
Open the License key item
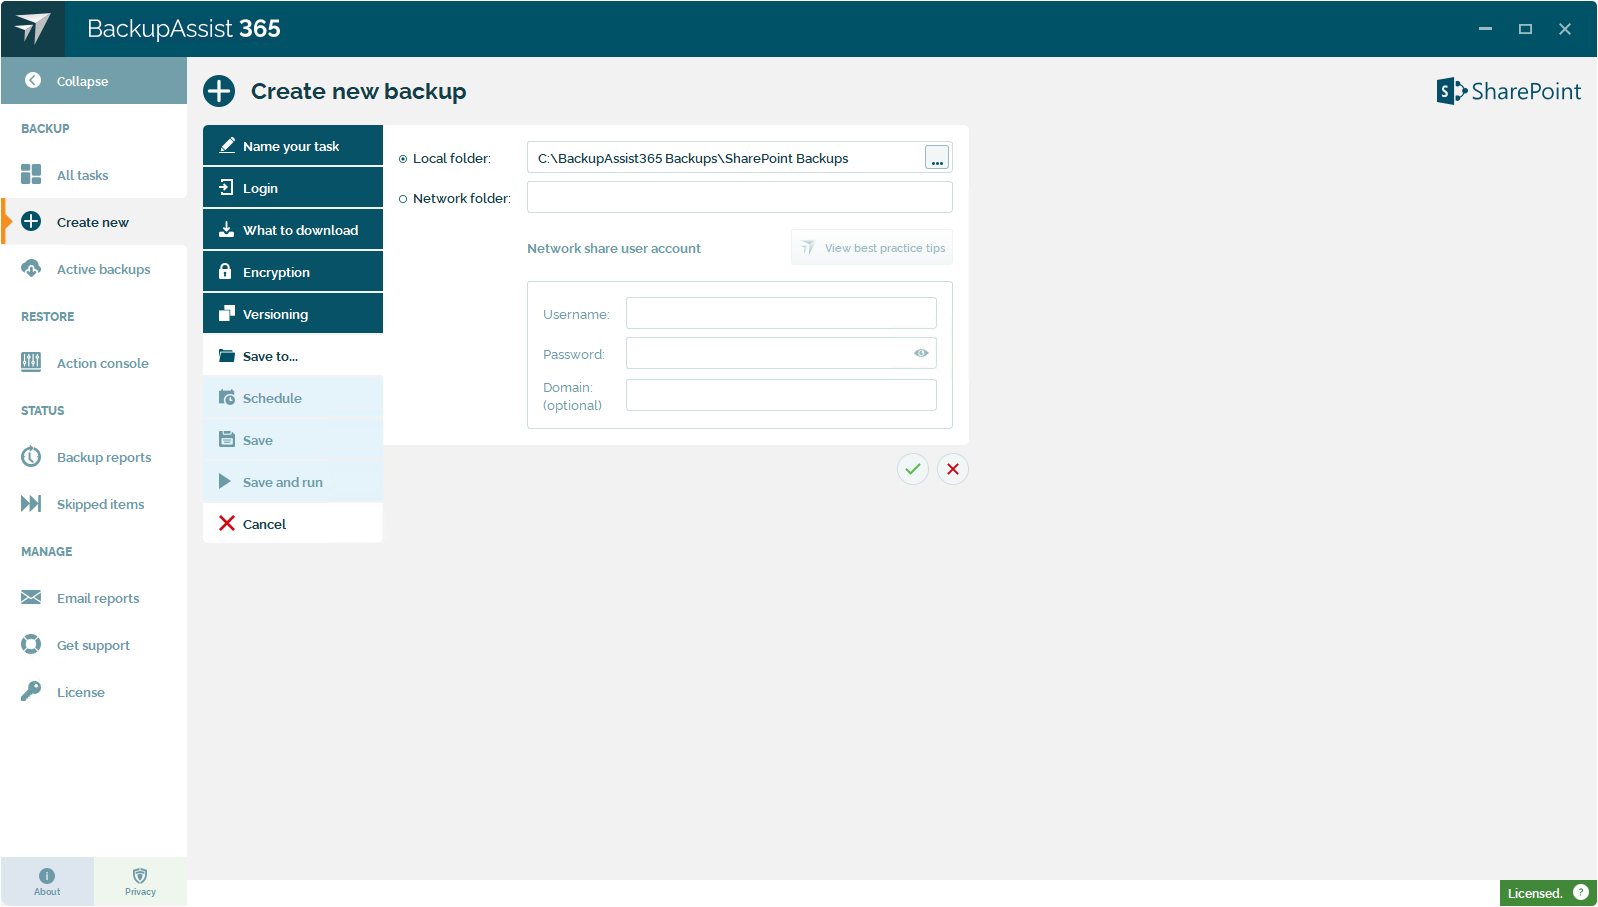[x=80, y=692]
